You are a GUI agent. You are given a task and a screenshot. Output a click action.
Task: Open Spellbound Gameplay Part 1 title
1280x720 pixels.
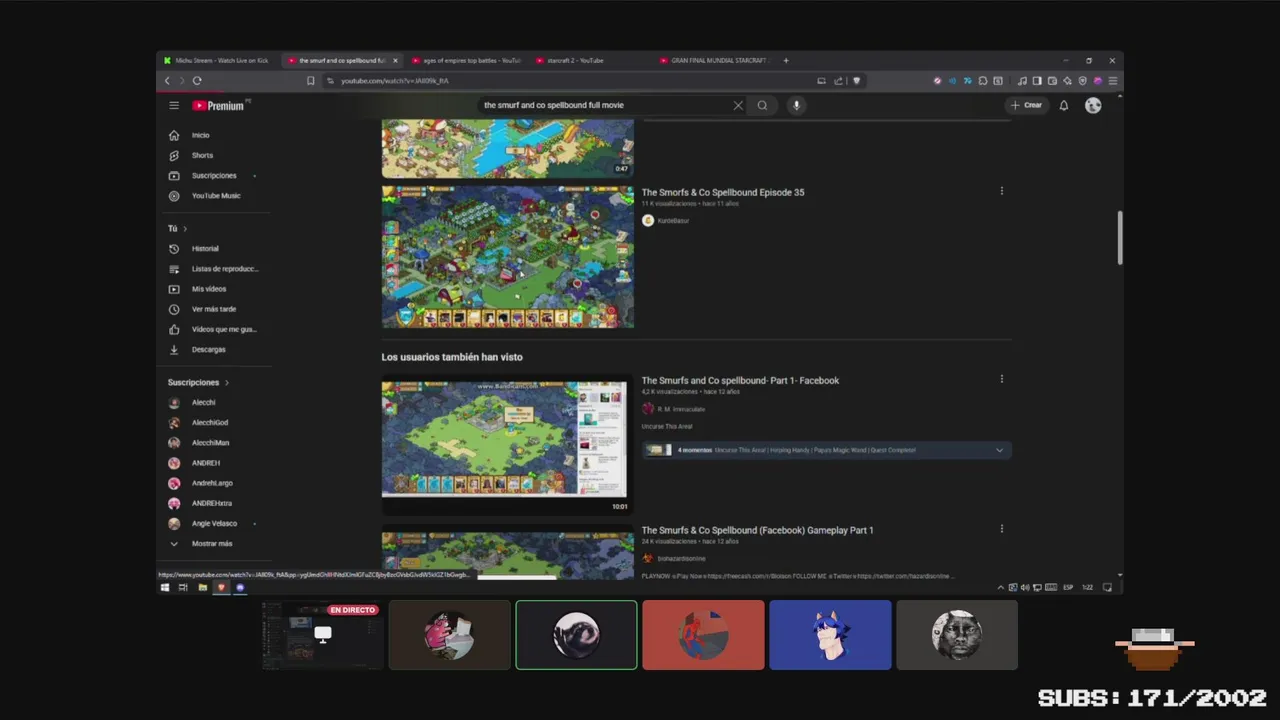757,530
